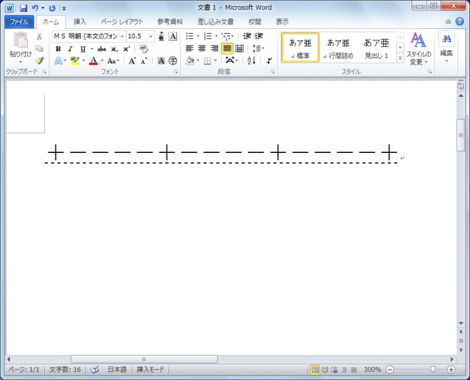Click the スタイルの変更 button
Image resolution: width=470 pixels, height=380 pixels.
click(x=418, y=49)
